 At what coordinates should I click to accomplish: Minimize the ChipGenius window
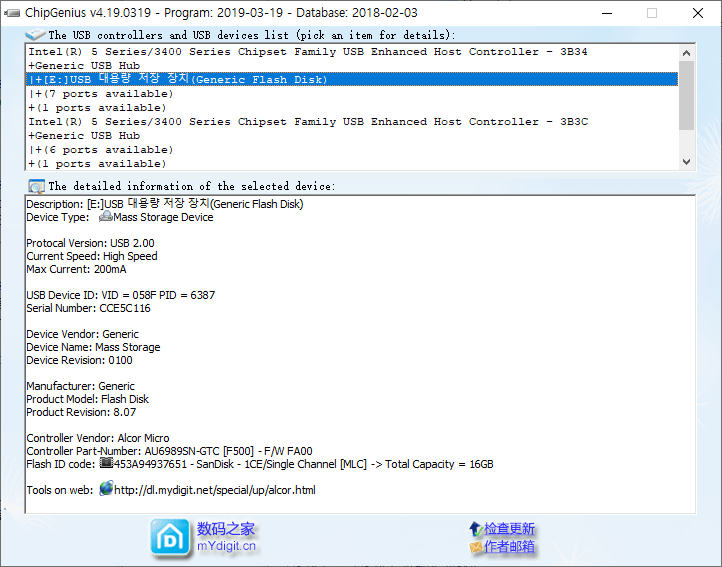pyautogui.click(x=607, y=13)
